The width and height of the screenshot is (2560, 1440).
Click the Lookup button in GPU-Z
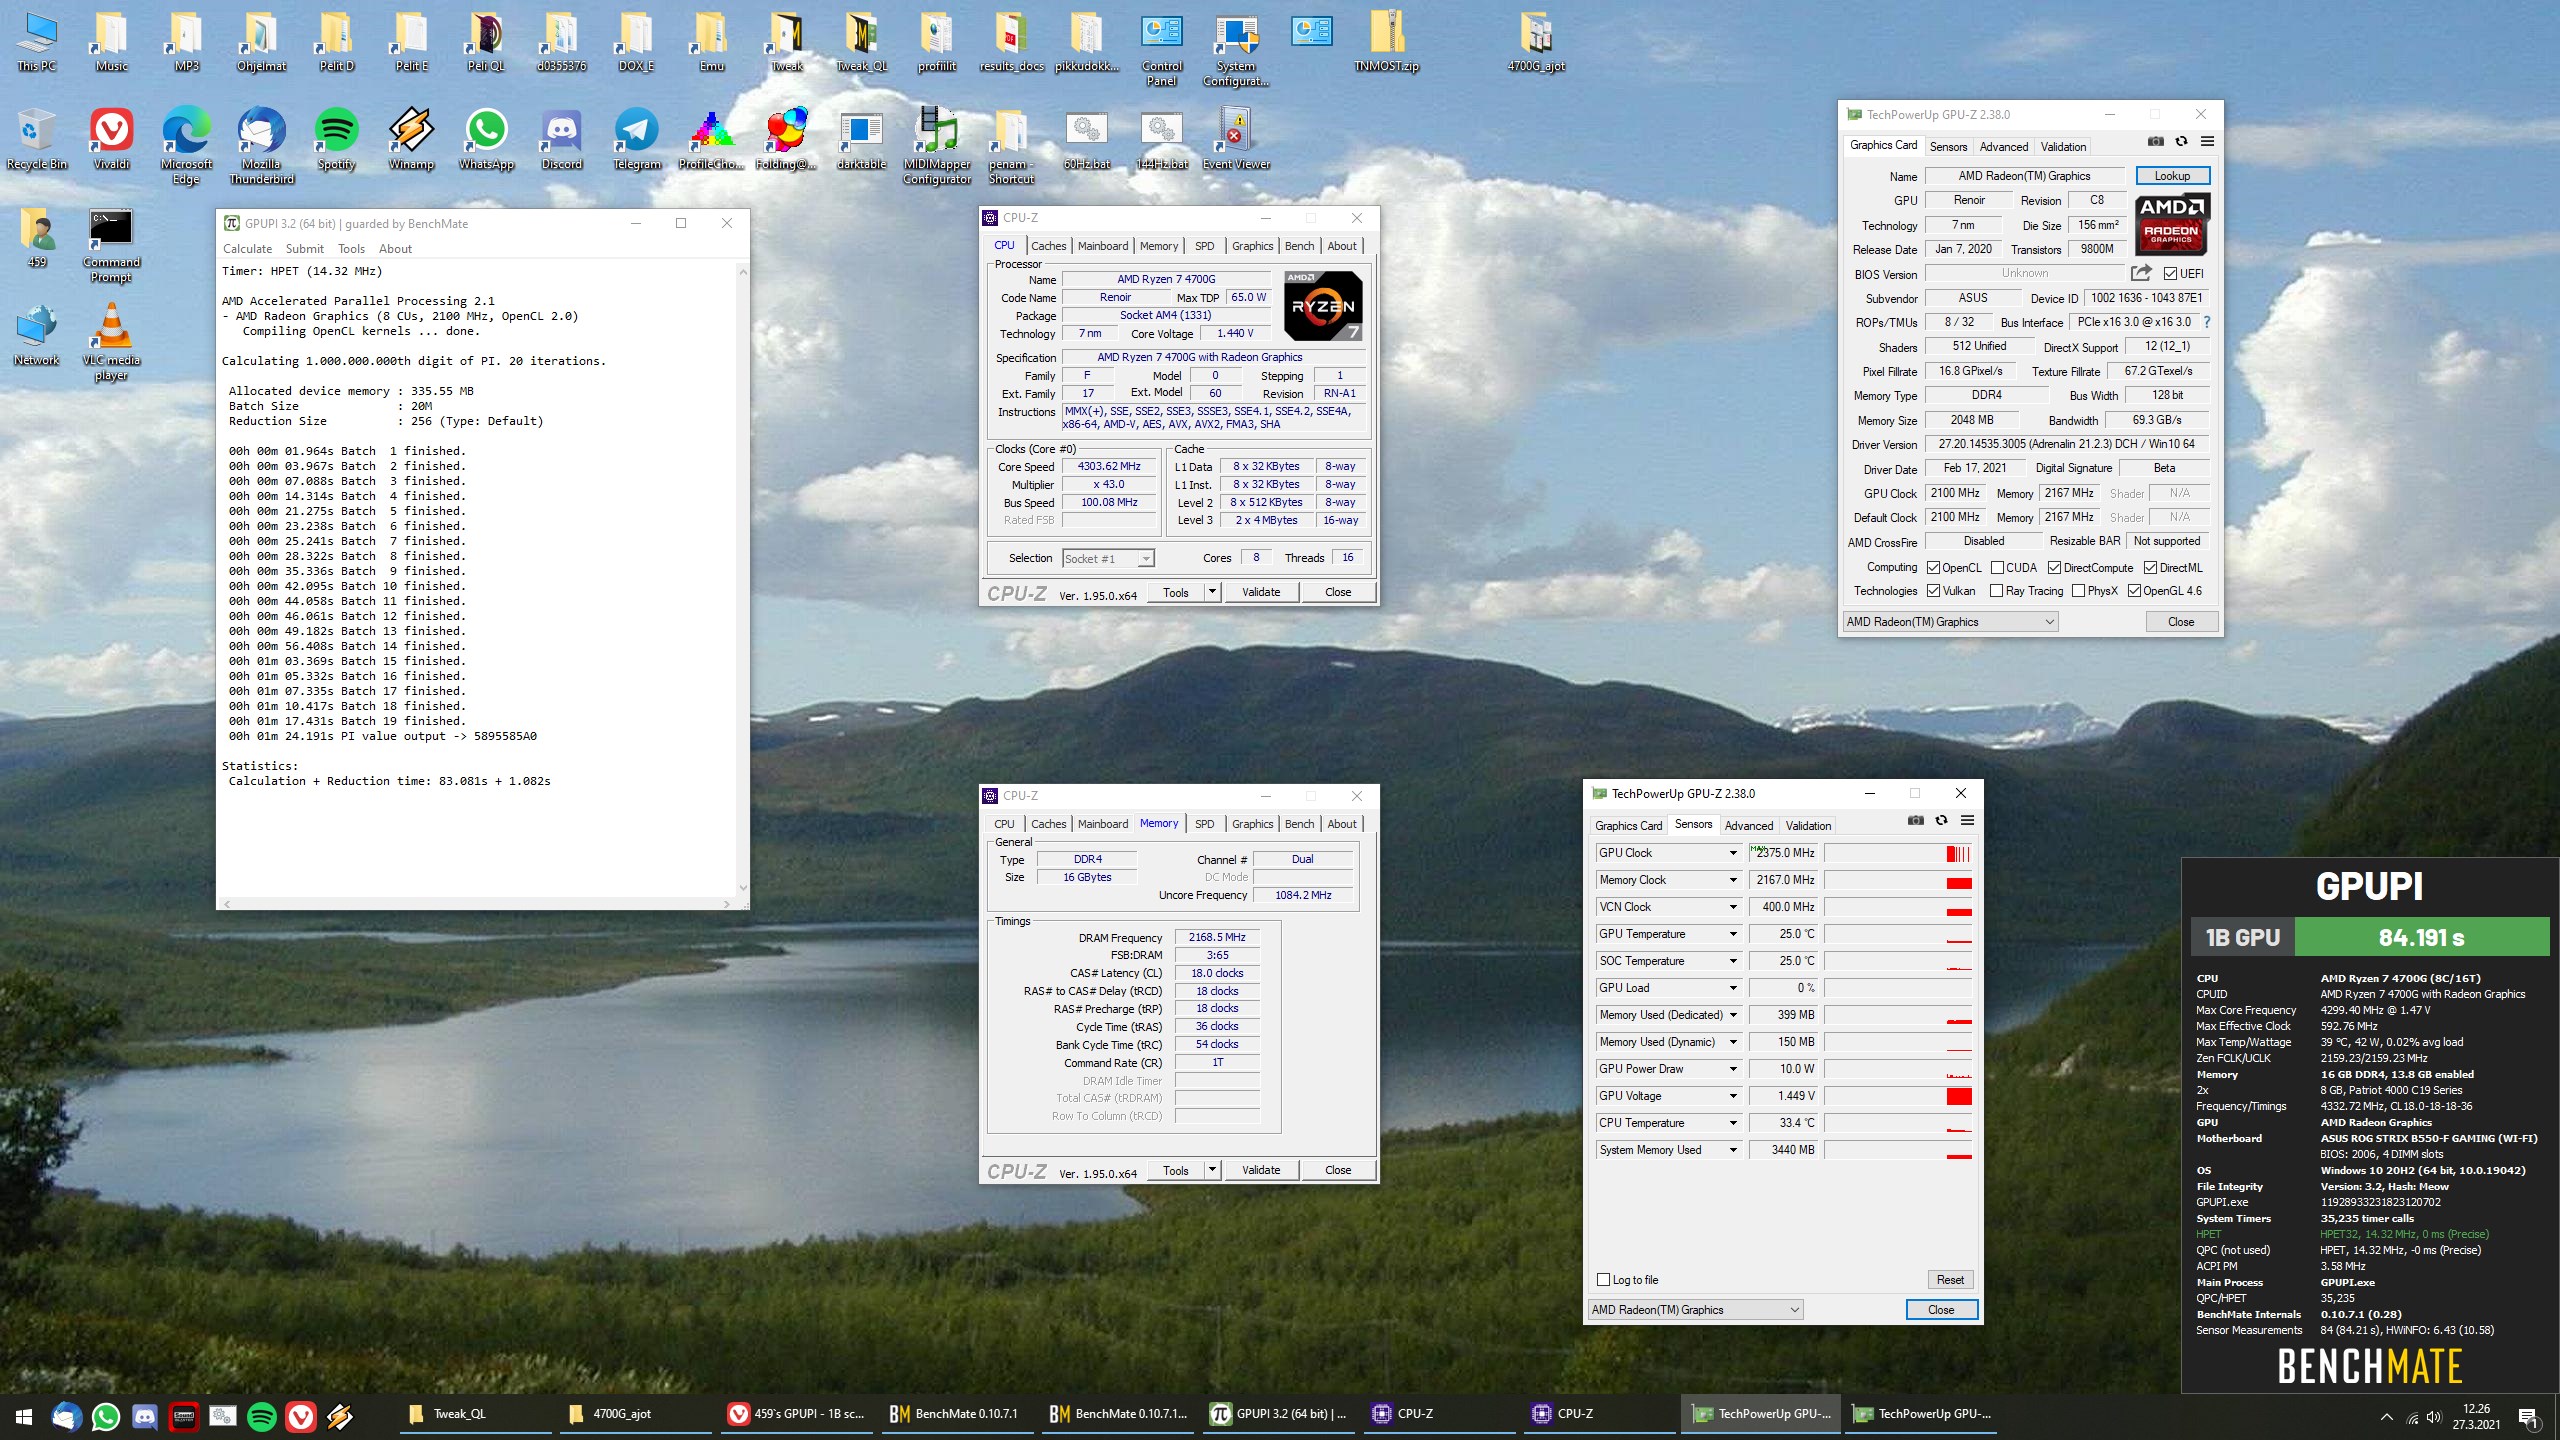pyautogui.click(x=2172, y=176)
